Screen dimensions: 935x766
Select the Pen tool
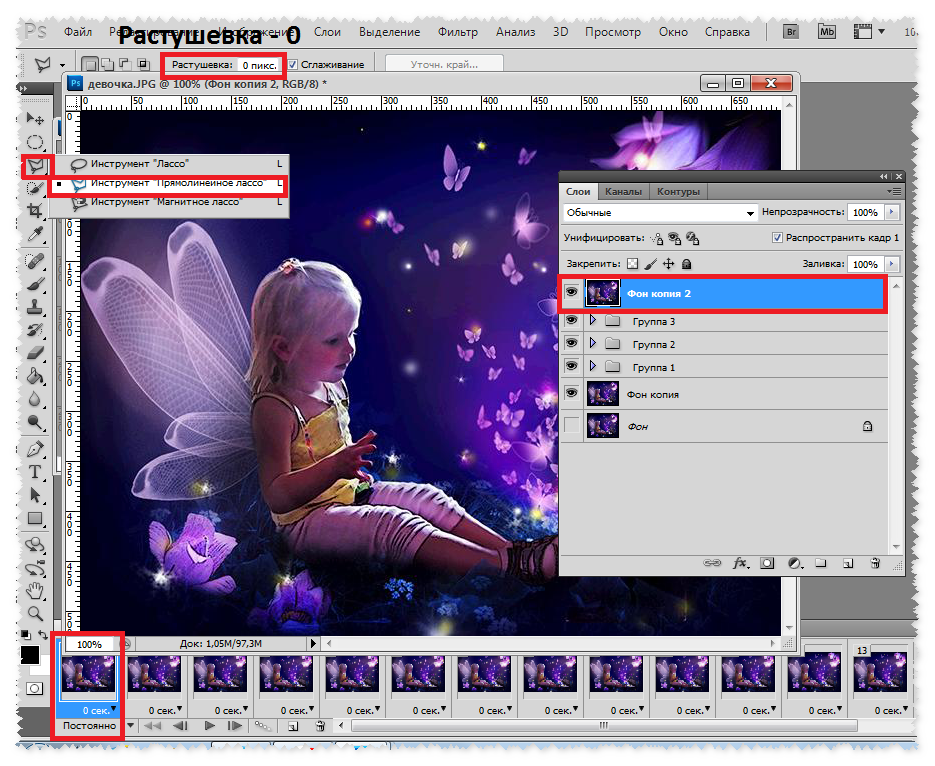35,448
